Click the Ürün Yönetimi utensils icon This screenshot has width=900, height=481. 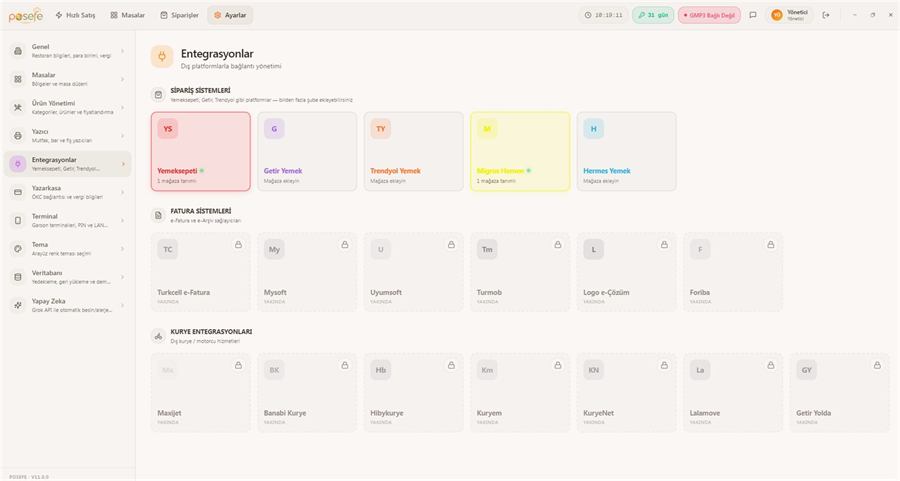pyautogui.click(x=18, y=107)
